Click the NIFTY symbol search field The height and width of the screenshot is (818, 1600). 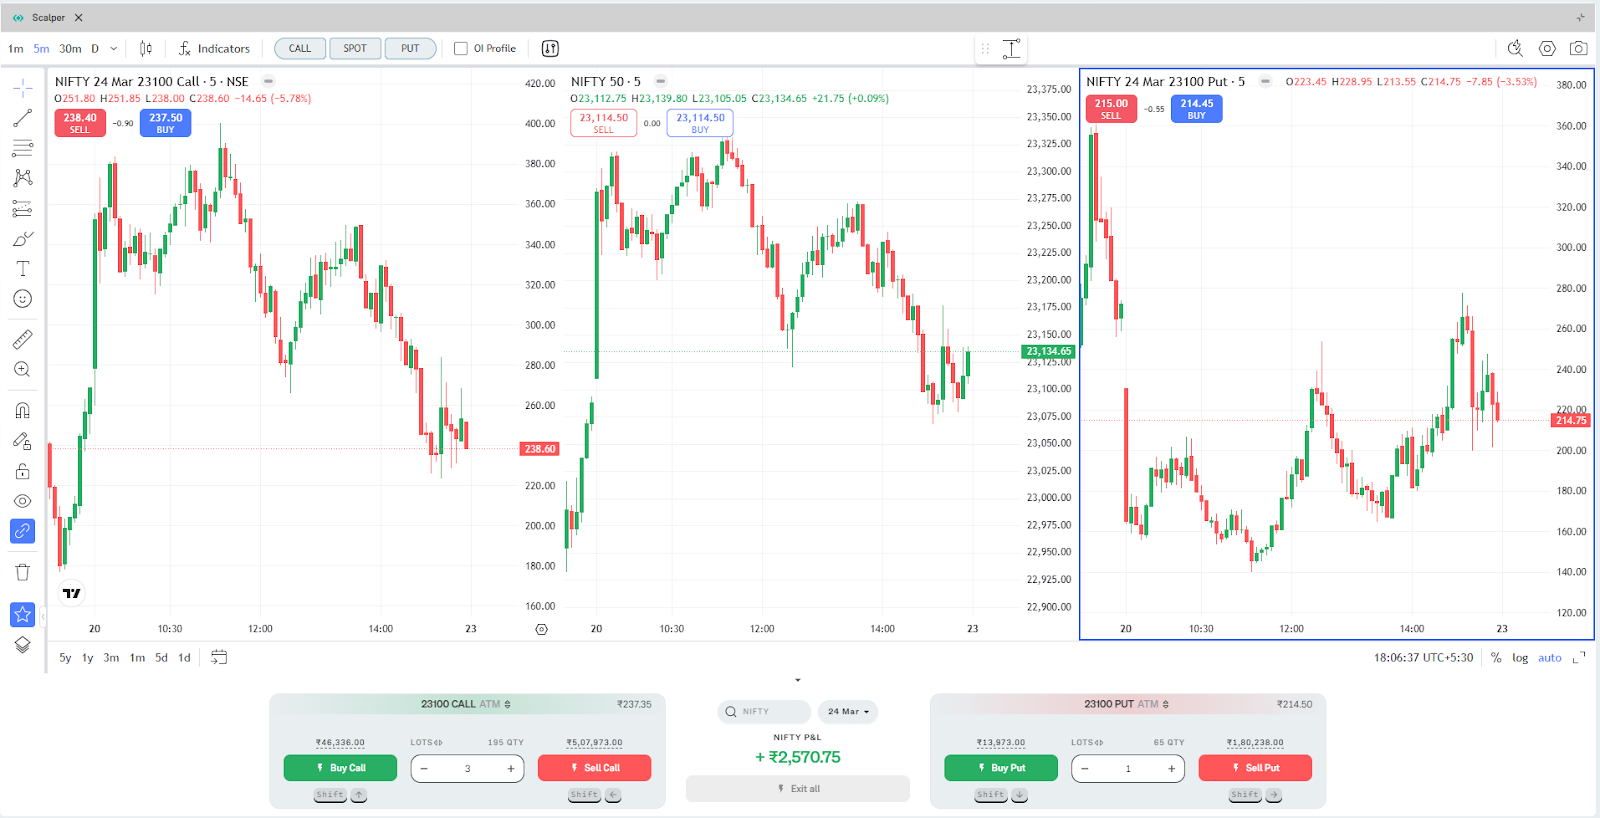coord(765,712)
